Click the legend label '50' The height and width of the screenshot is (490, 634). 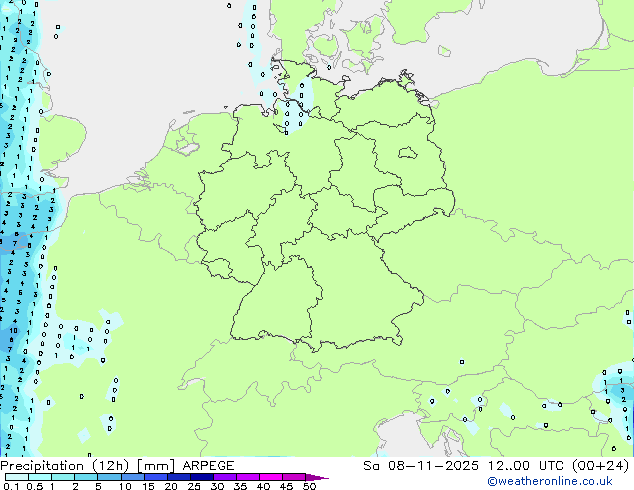click(x=309, y=486)
